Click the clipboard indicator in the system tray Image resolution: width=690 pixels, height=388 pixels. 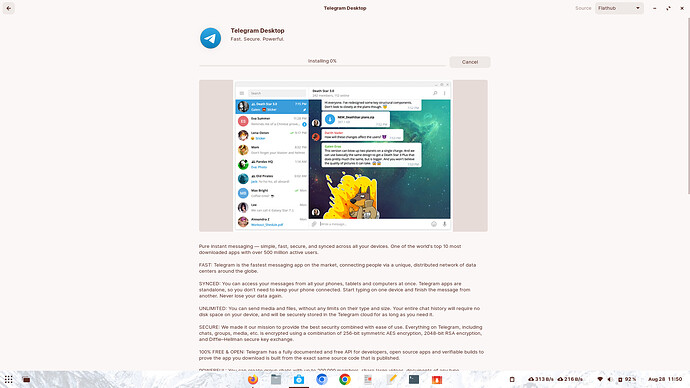point(512,379)
